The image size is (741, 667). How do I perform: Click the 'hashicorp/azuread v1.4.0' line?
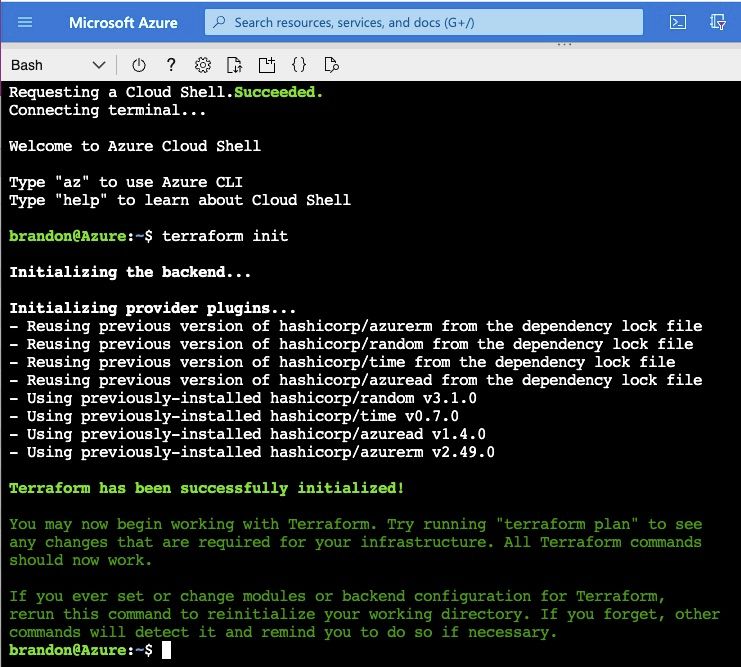(247, 434)
